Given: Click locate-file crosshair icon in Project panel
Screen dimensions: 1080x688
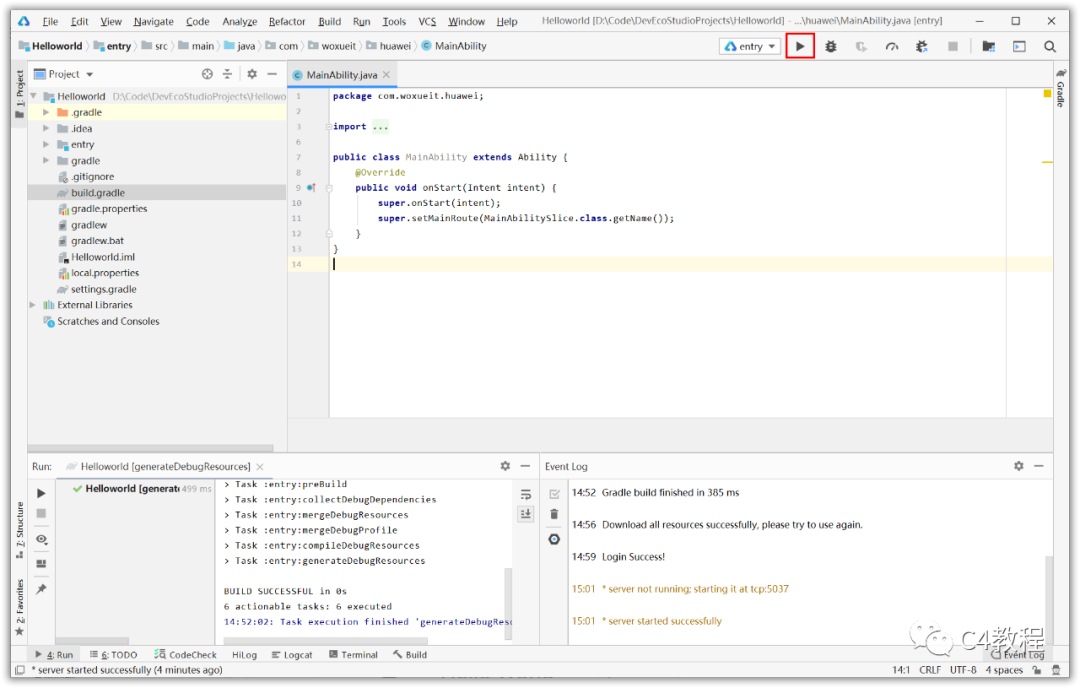Looking at the screenshot, I should tap(207, 74).
